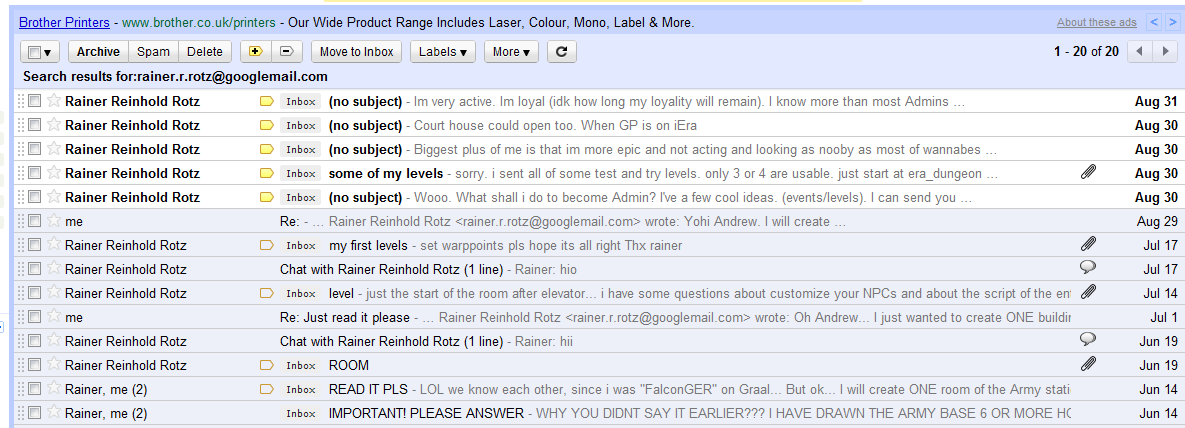Click the Archive button
The height and width of the screenshot is (428, 1185).
[x=98, y=52]
